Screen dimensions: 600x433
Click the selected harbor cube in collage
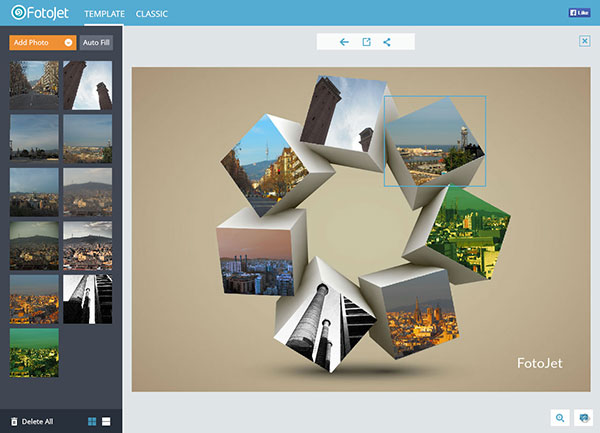tap(435, 142)
